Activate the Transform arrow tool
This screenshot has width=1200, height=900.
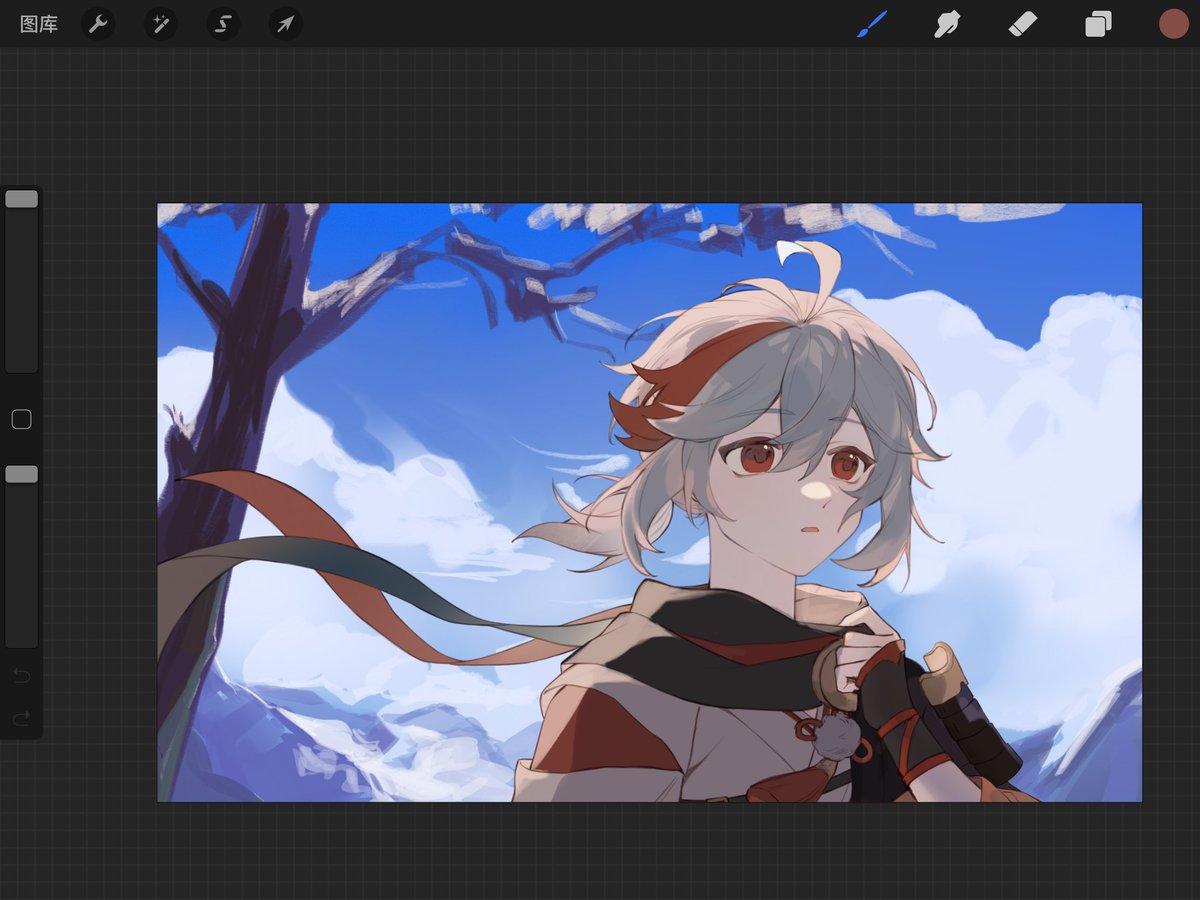pos(285,24)
